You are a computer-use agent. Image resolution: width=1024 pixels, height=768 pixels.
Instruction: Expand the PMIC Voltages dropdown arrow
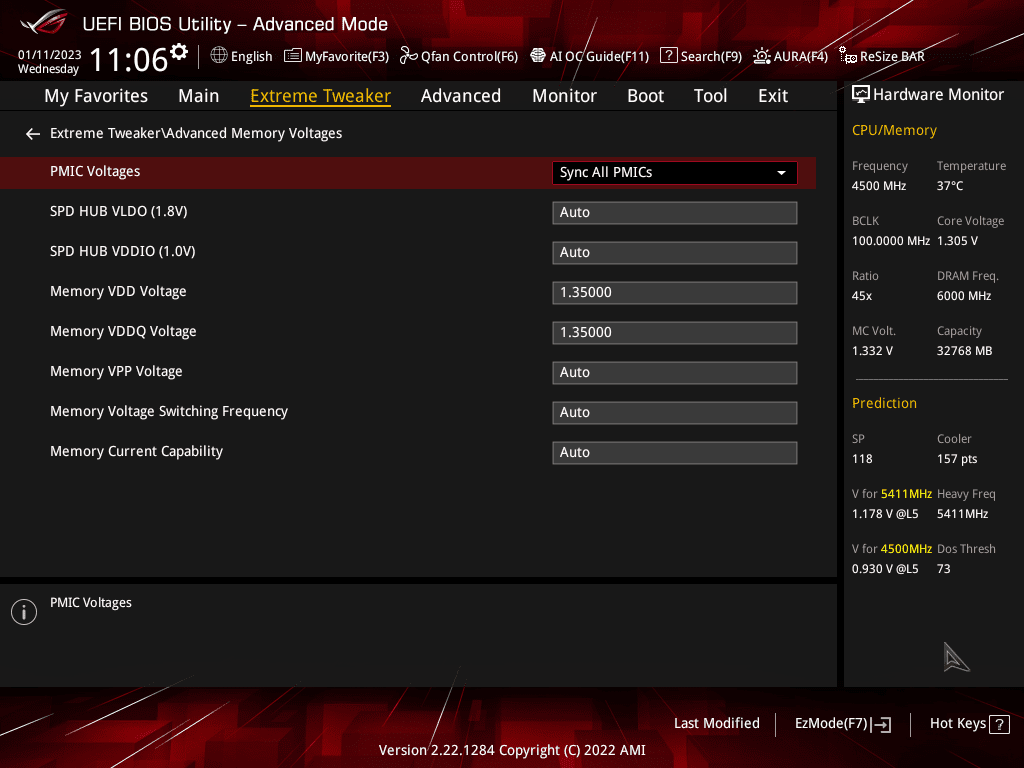pyautogui.click(x=781, y=173)
